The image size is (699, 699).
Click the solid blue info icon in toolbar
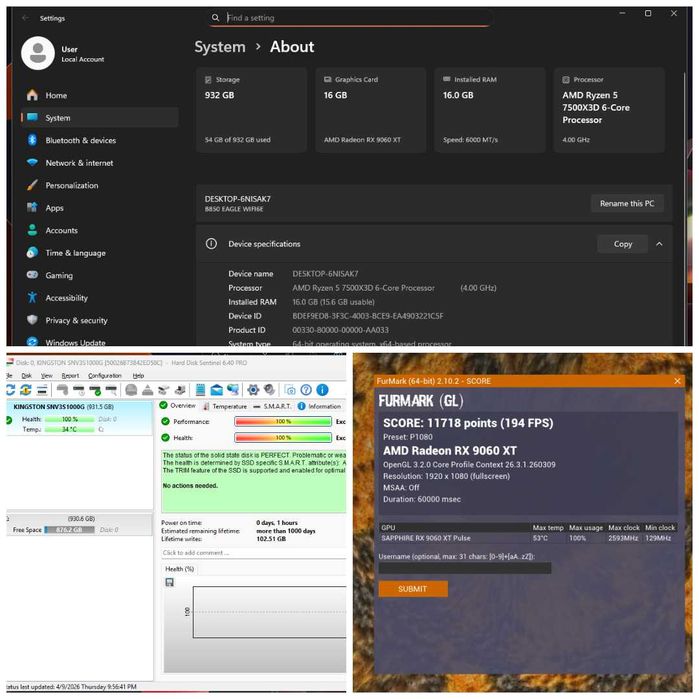tap(322, 390)
